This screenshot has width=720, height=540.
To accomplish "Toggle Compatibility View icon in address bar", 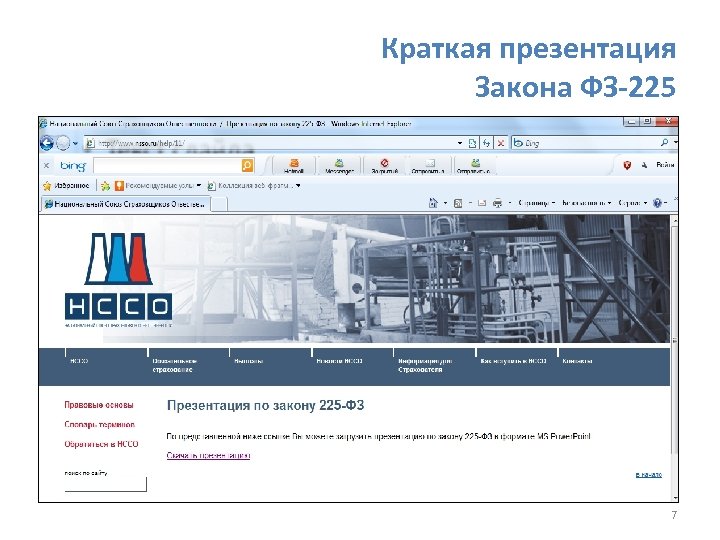I will [x=472, y=143].
